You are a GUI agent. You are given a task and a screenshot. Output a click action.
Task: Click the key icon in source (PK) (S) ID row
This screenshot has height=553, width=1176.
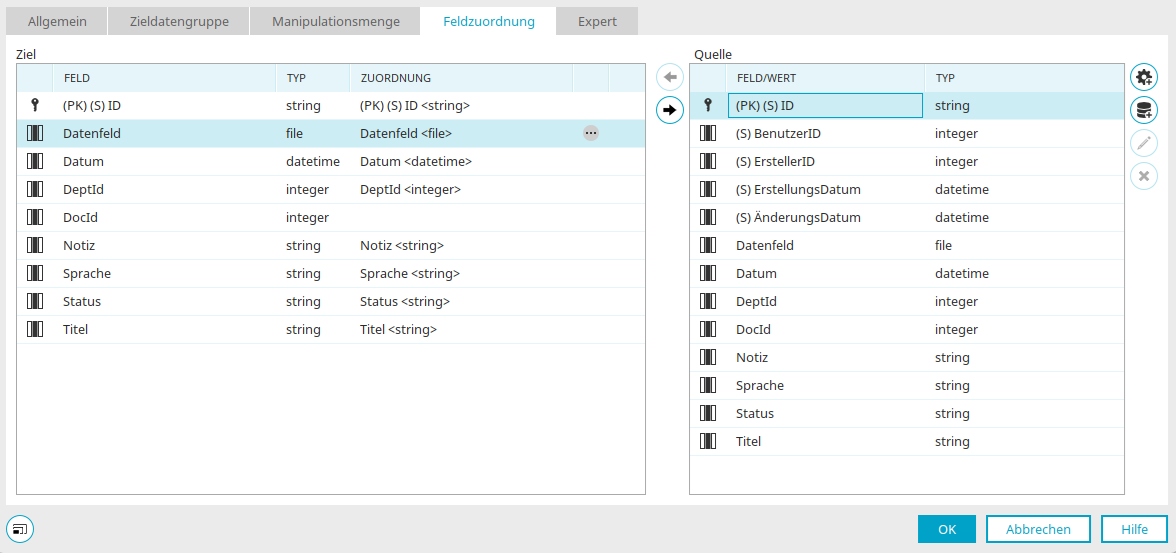point(707,106)
